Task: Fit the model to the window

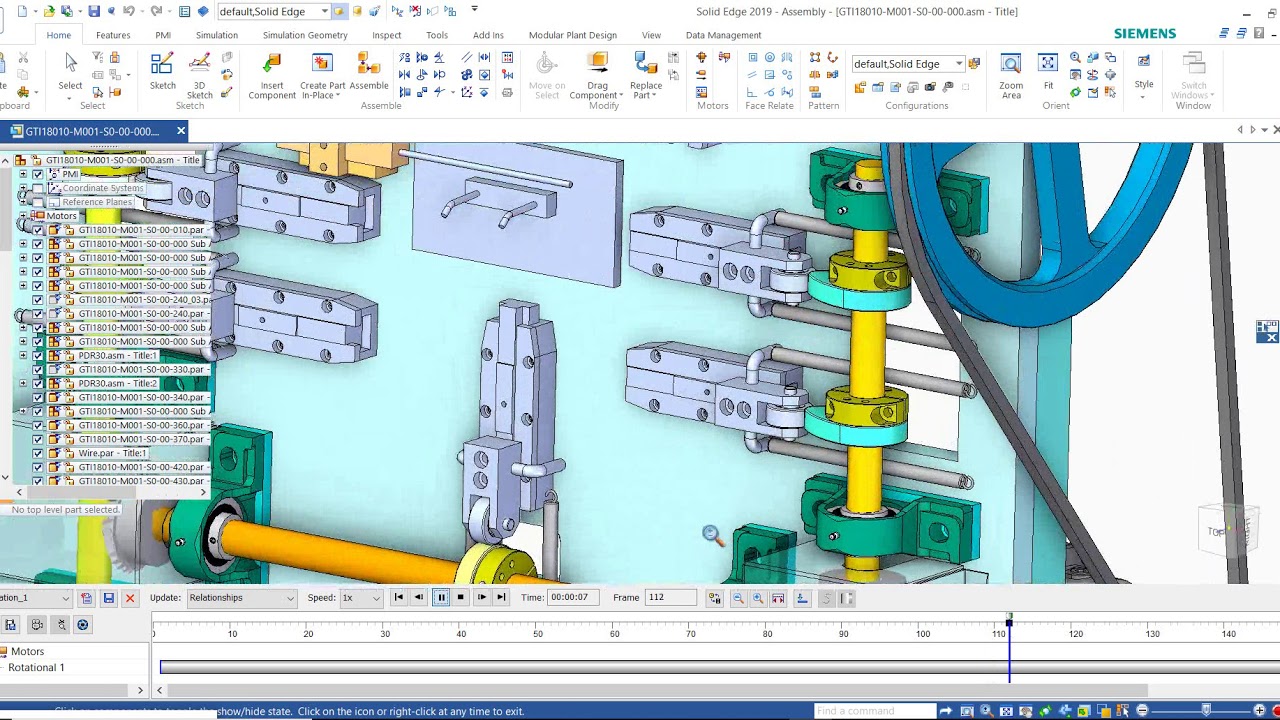Action: point(1048,72)
